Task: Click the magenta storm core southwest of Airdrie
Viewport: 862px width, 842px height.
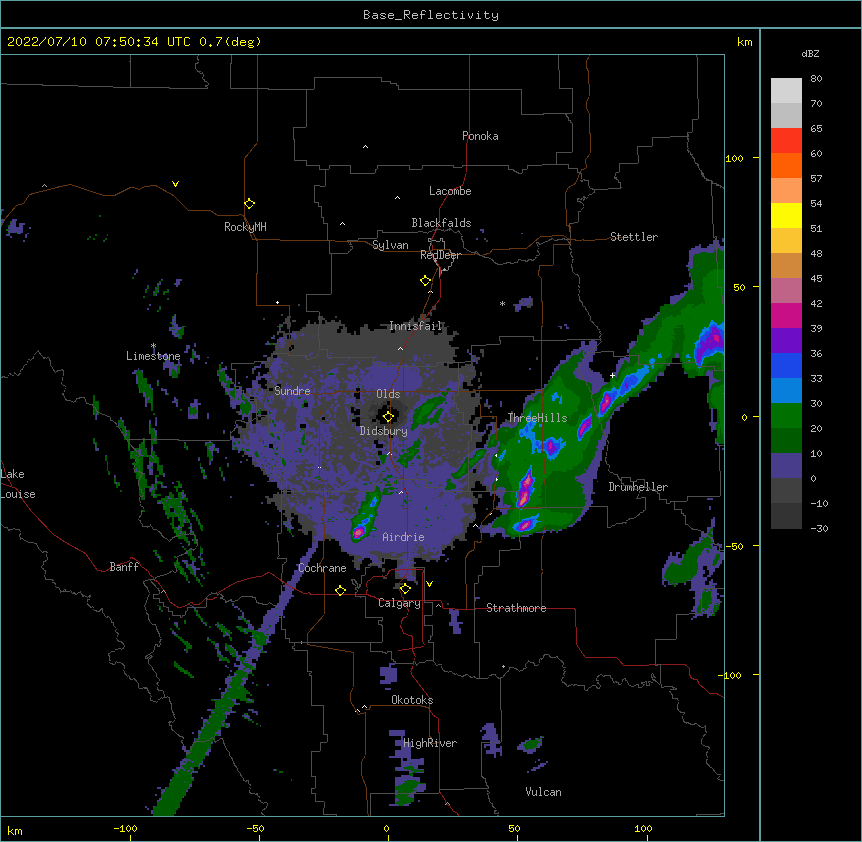Action: pyautogui.click(x=359, y=531)
